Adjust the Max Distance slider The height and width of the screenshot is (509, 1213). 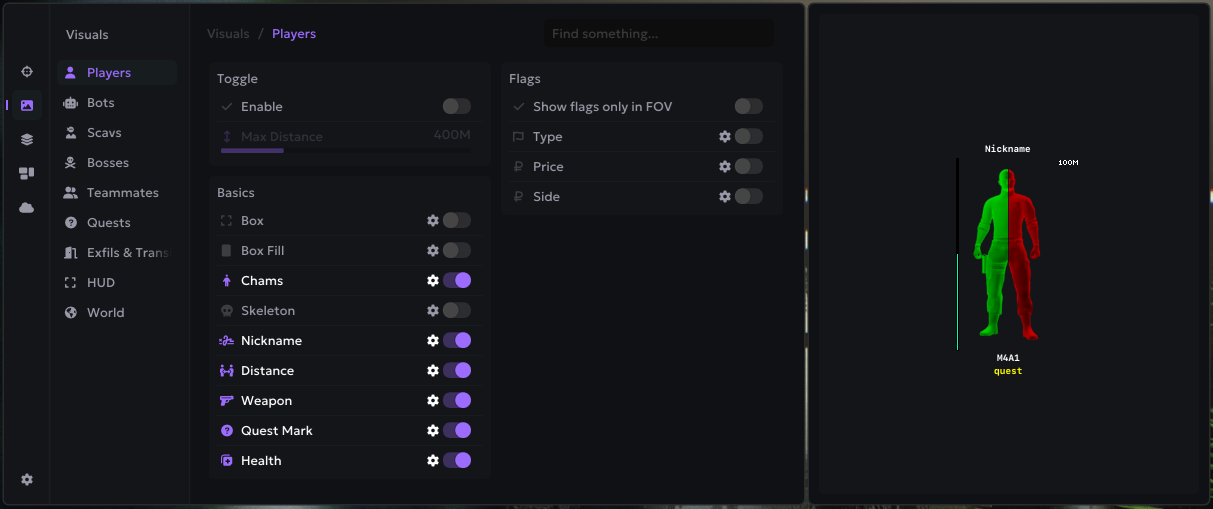click(x=284, y=150)
